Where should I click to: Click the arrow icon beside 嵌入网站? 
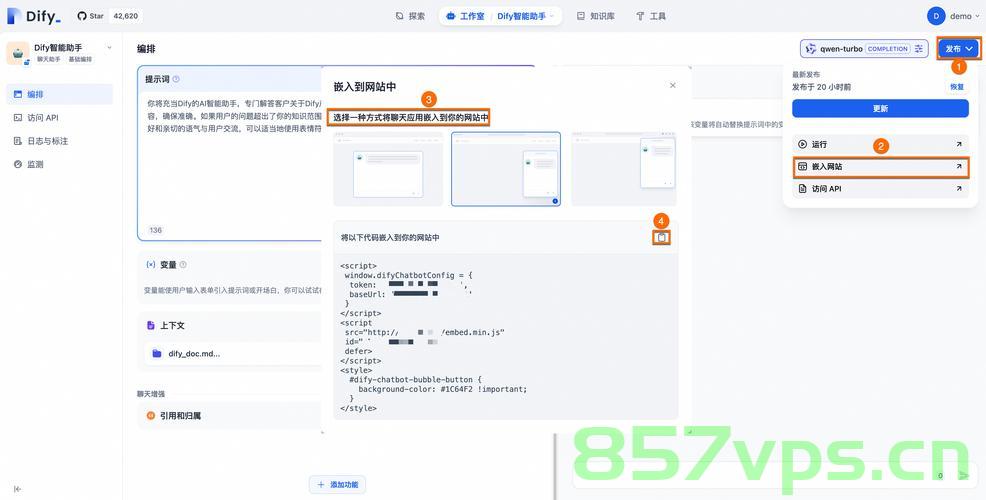(958, 167)
